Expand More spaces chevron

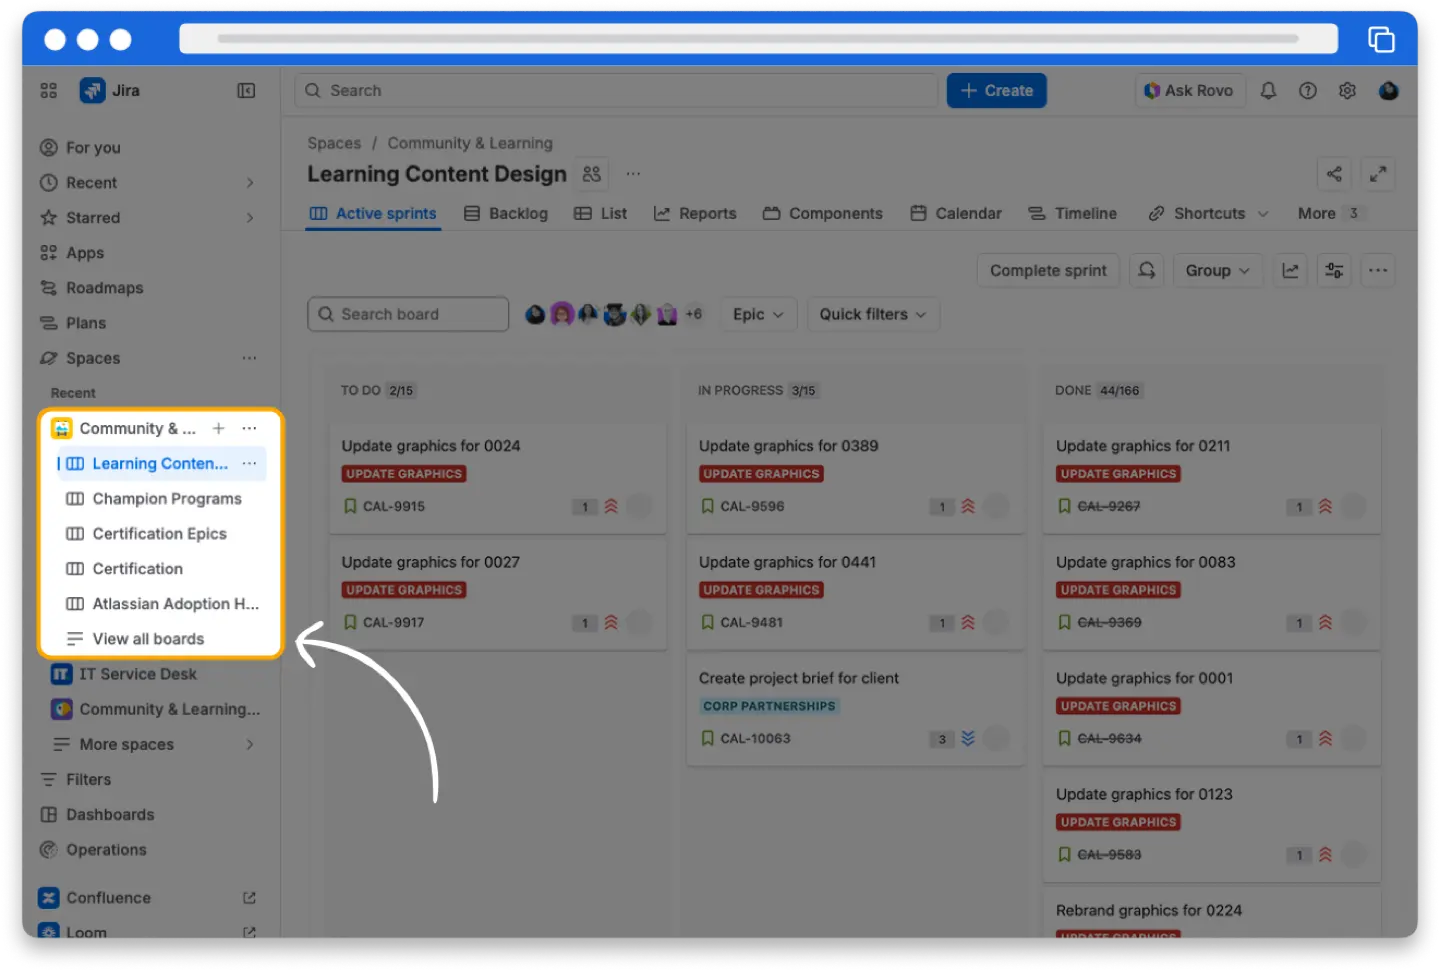250,745
